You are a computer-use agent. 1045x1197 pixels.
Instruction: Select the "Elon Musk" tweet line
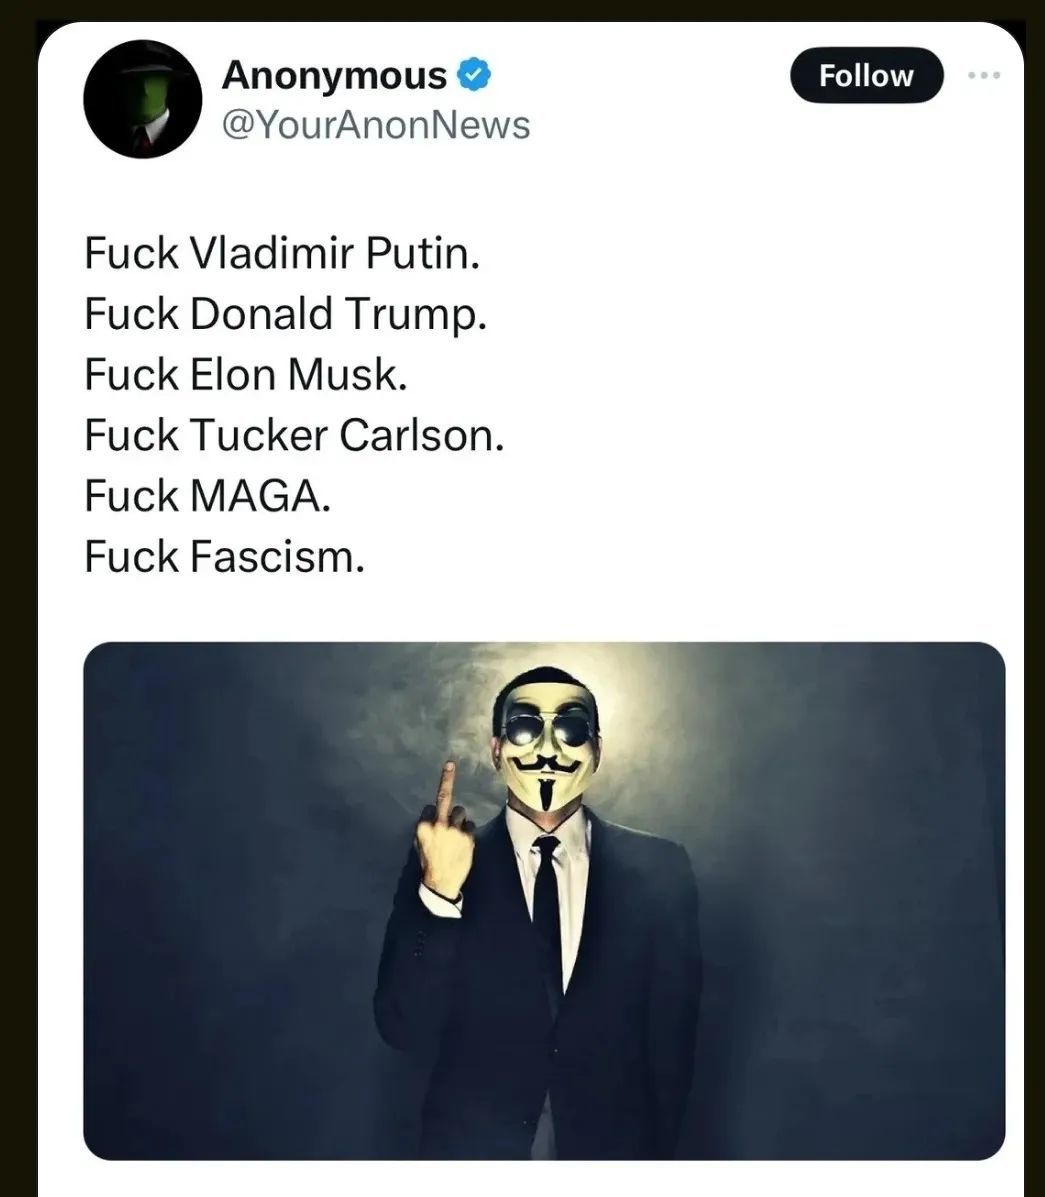pyautogui.click(x=246, y=374)
